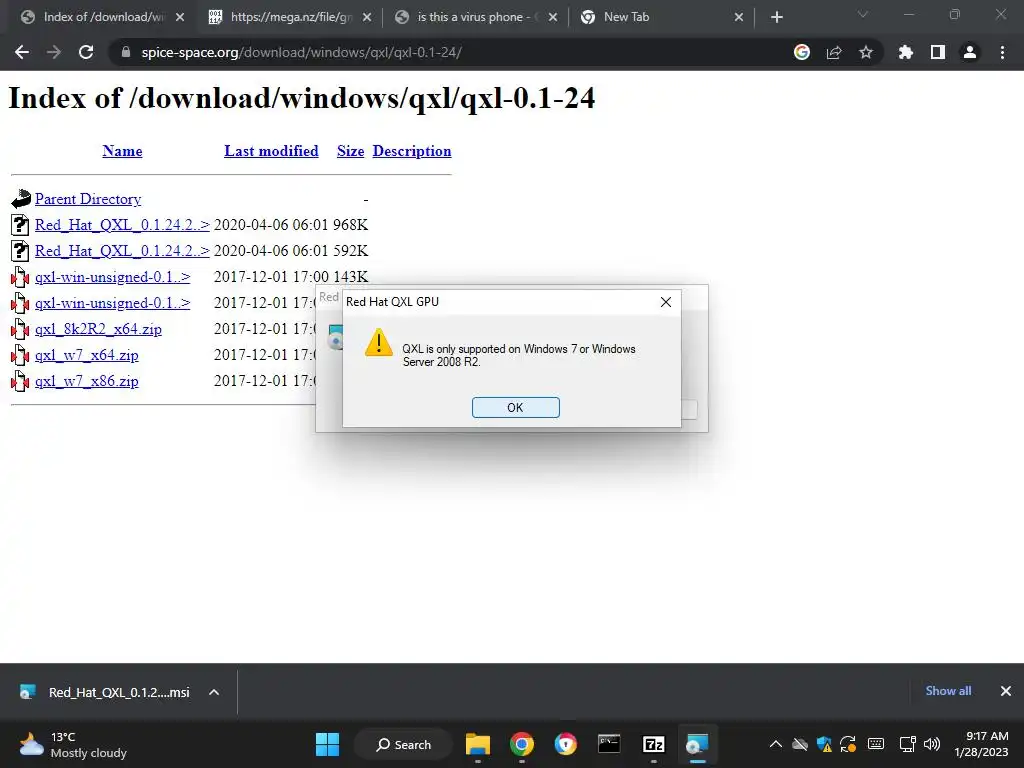
Task: Show hidden system tray icons
Action: (776, 744)
